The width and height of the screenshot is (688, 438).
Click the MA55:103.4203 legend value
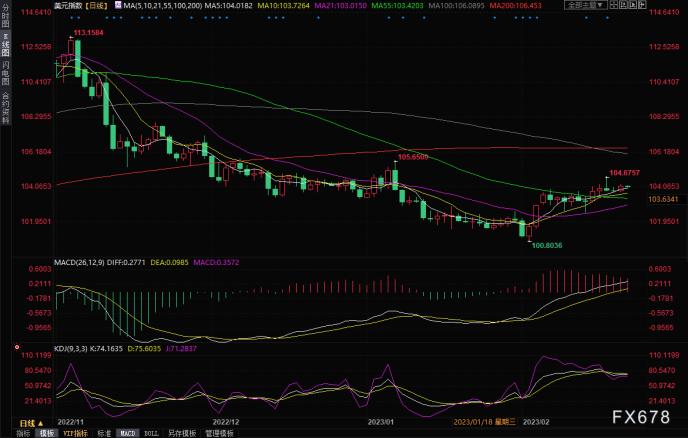tap(398, 6)
